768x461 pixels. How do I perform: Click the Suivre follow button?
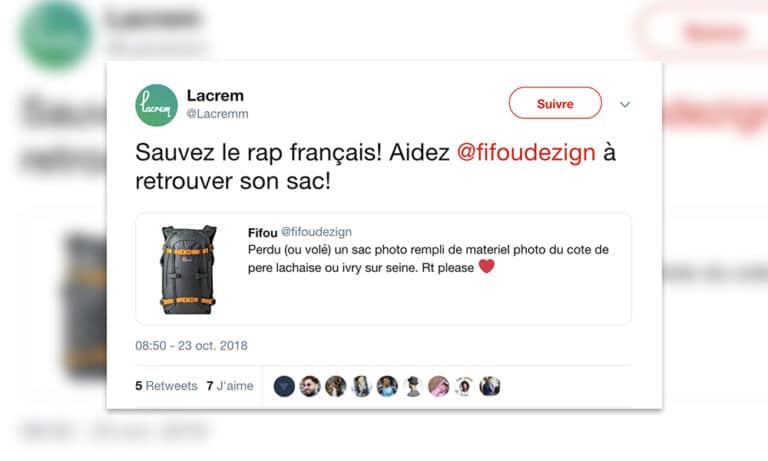(555, 103)
